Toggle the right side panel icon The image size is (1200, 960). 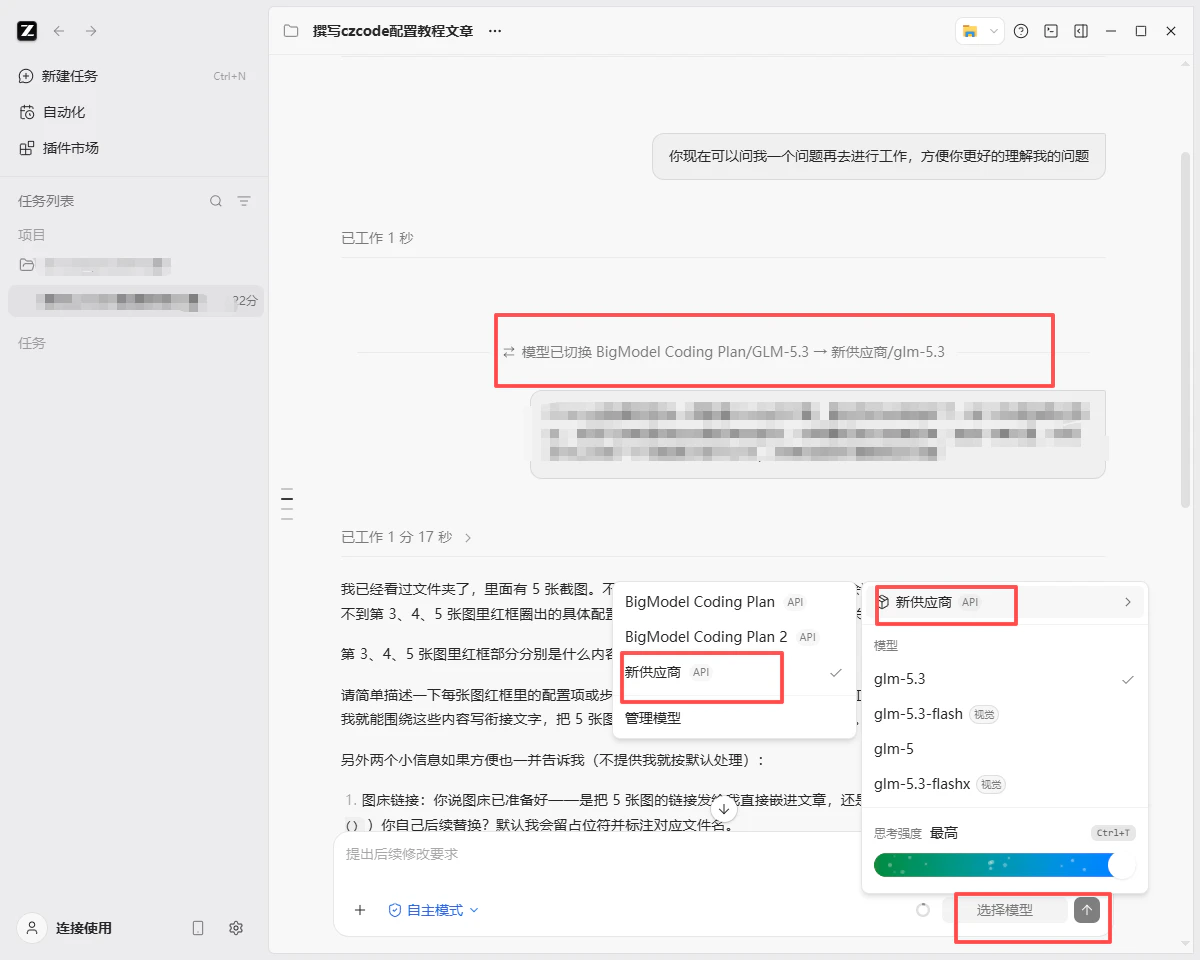(x=1081, y=31)
